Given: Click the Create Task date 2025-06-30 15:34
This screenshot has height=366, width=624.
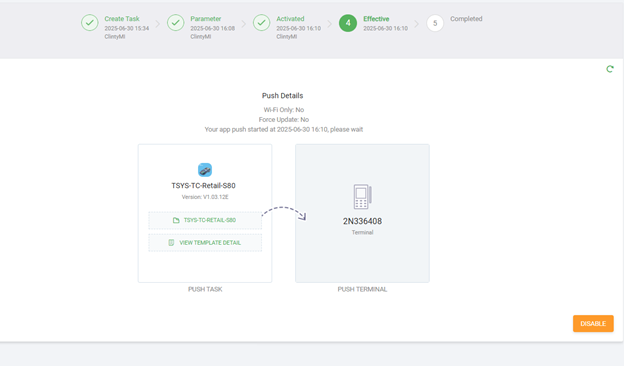Looking at the screenshot, I should pyautogui.click(x=127, y=28).
